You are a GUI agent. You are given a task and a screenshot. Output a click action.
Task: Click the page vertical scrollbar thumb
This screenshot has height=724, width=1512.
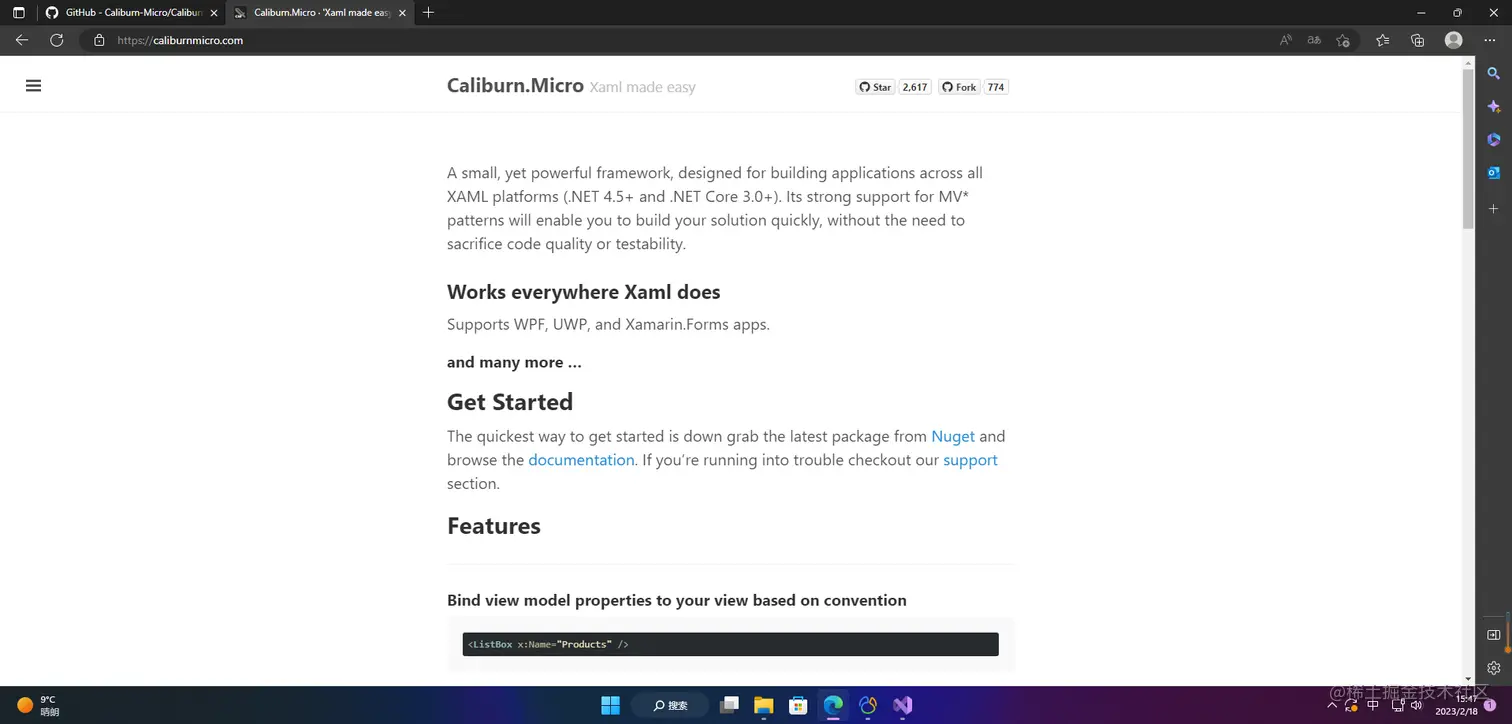(1468, 150)
